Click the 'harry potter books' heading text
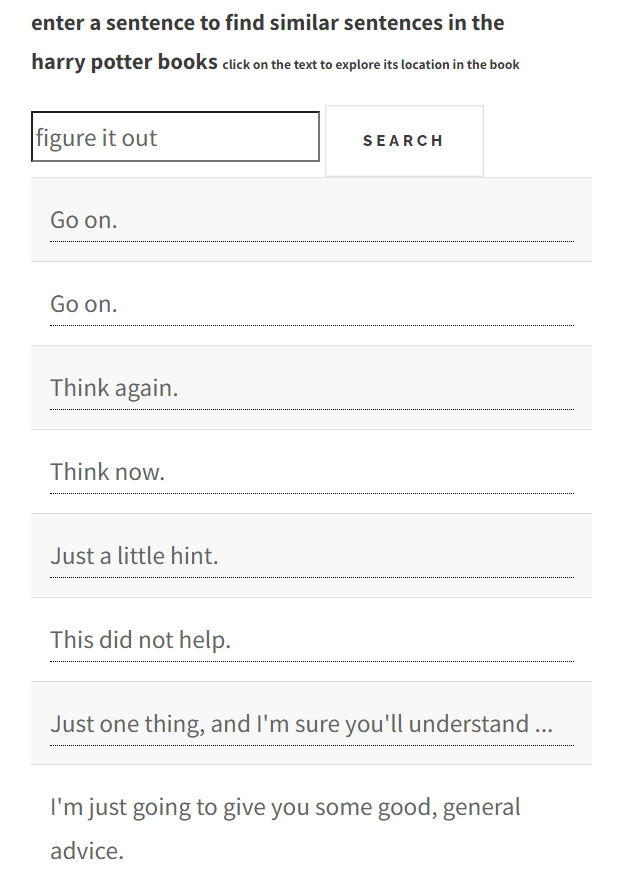Screen dimensions: 618x871 click(x=124, y=62)
